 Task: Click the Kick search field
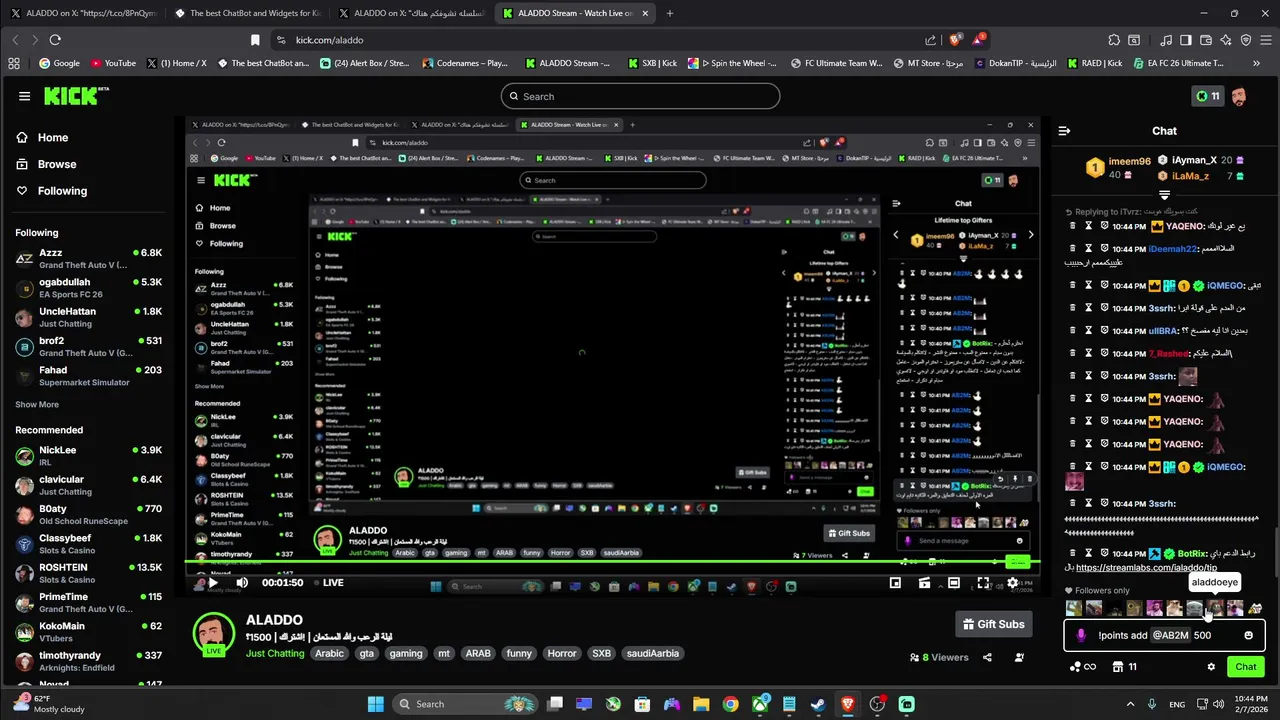click(640, 96)
